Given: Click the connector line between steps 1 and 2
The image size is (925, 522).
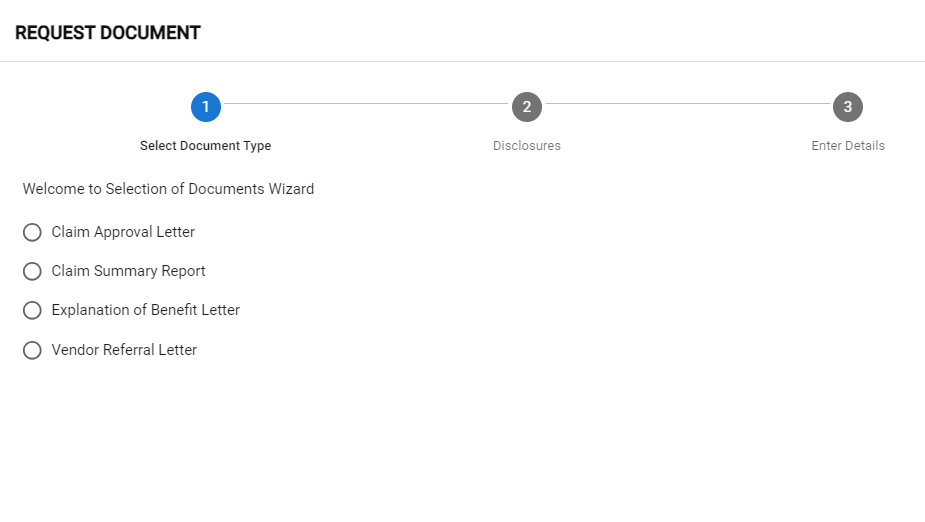Looking at the screenshot, I should coord(366,104).
